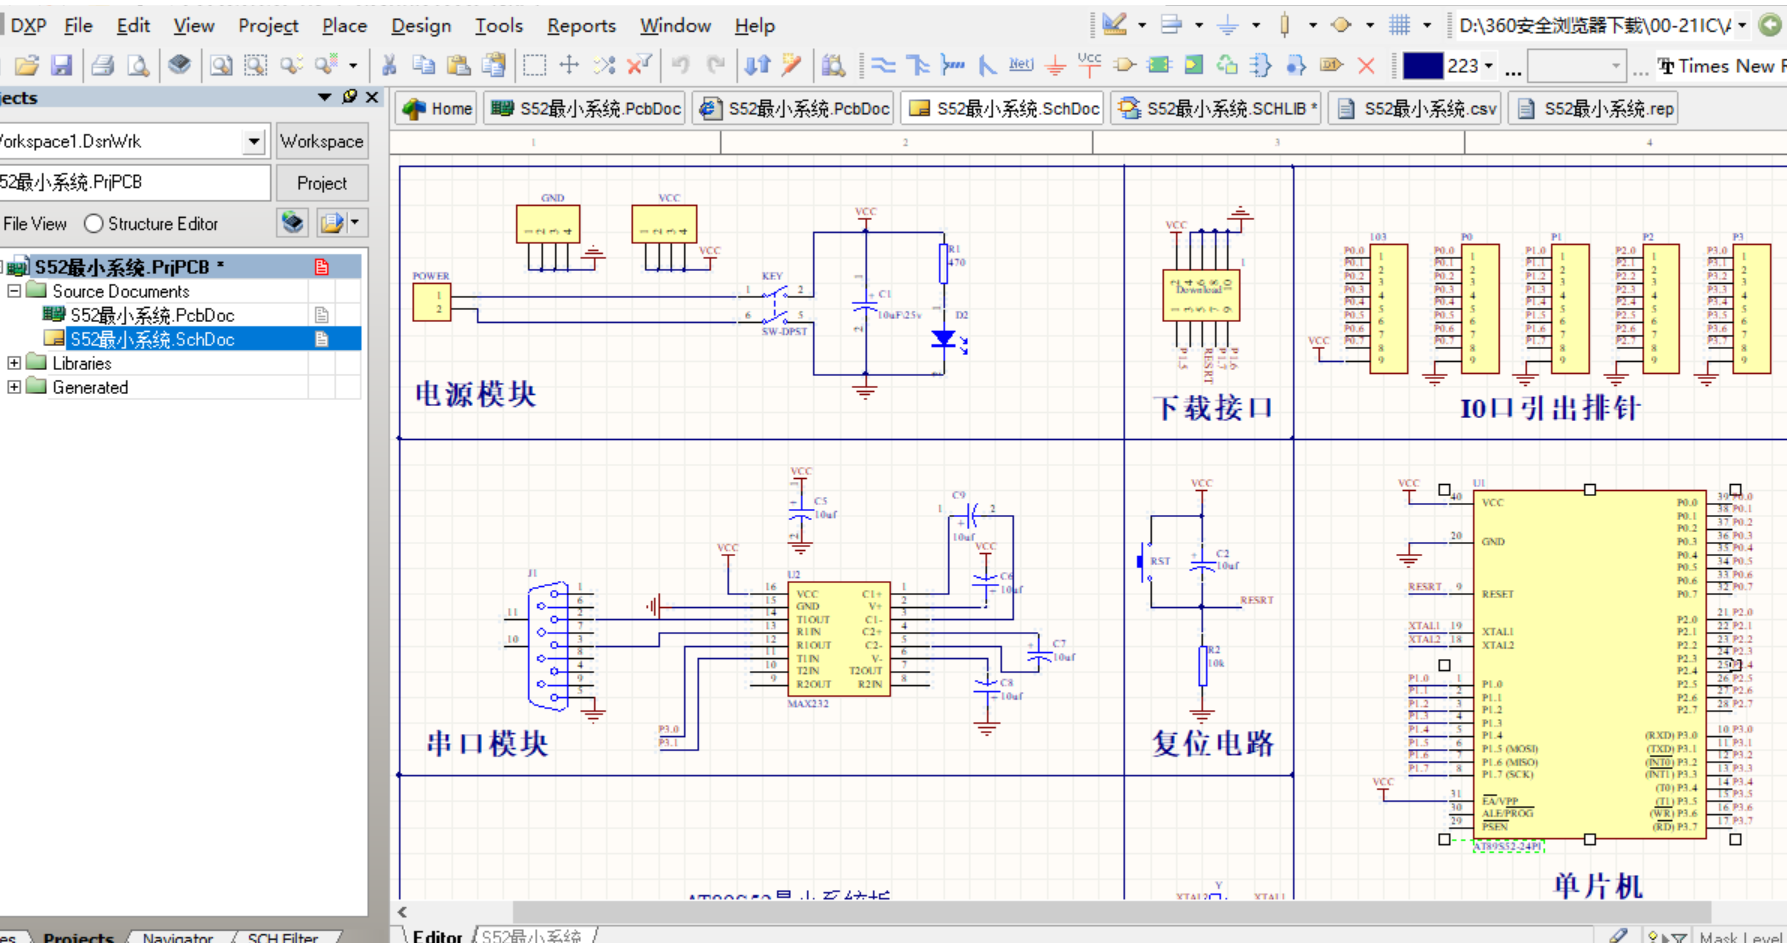Screen dimensions: 1787x943
Task: Click the green back navigation arrow
Action: click(1770, 25)
